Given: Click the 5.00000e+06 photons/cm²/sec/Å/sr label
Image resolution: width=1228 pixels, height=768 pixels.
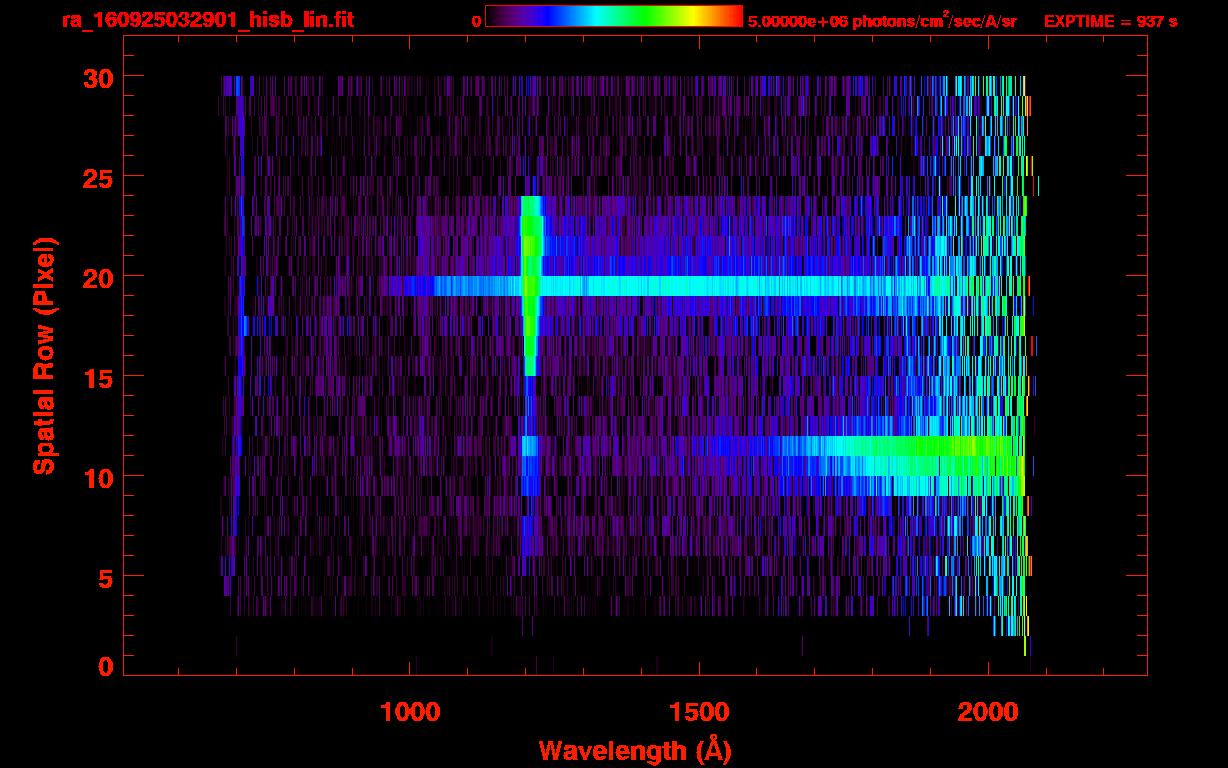Looking at the screenshot, I should click(882, 20).
